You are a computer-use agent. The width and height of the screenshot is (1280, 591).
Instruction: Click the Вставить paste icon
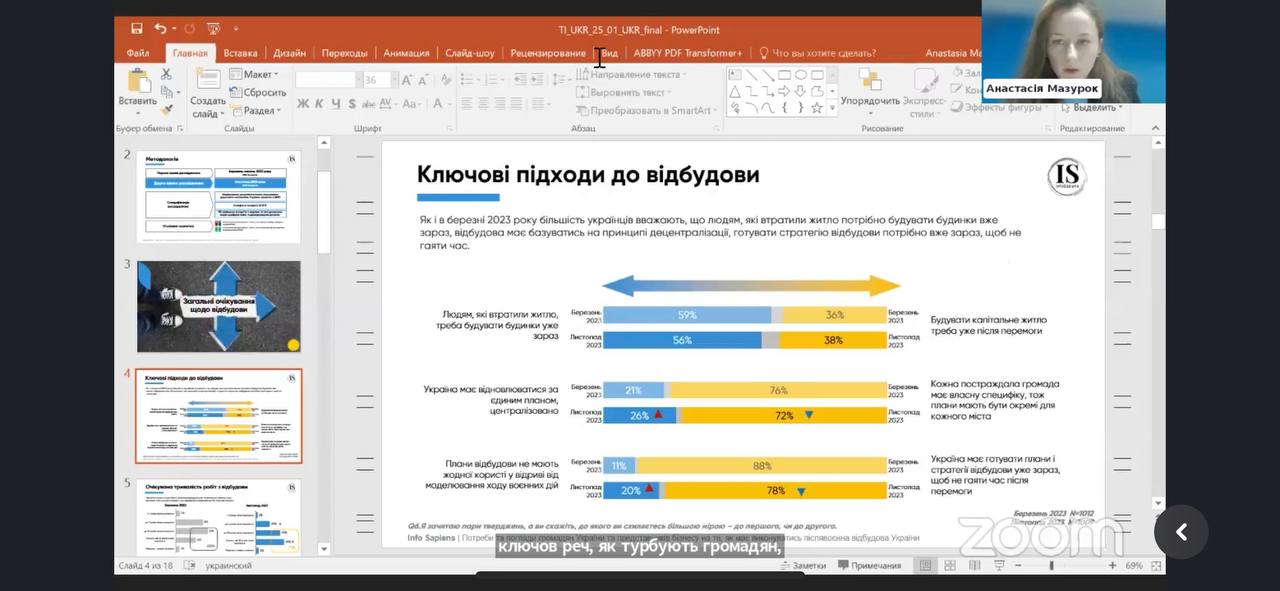pos(137,85)
